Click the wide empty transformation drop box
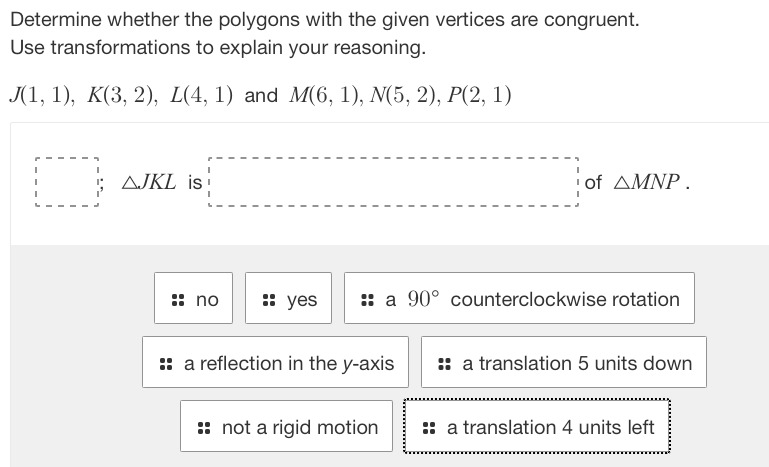Screen dimensions: 769x467 coord(393,182)
